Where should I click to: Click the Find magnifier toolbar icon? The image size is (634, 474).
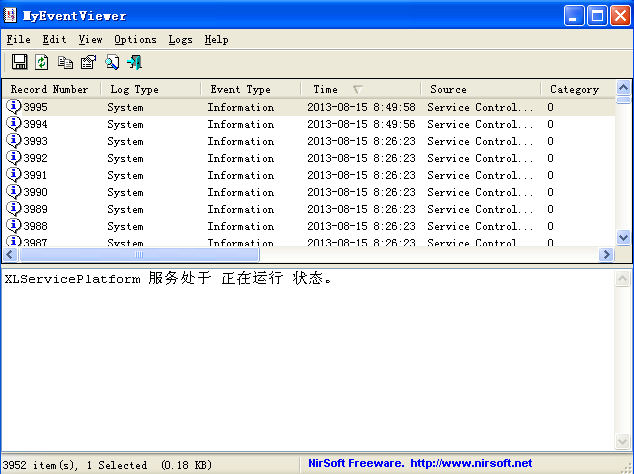[112, 63]
